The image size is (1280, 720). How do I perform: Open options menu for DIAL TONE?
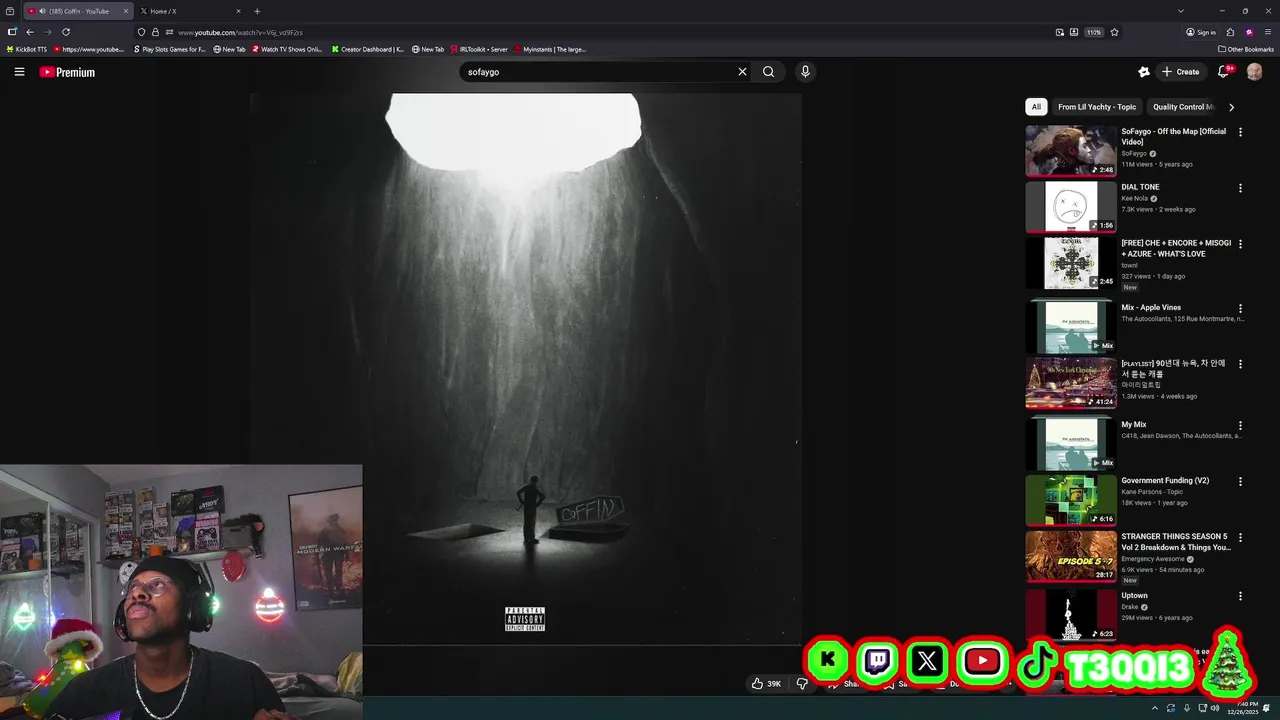coord(1240,188)
